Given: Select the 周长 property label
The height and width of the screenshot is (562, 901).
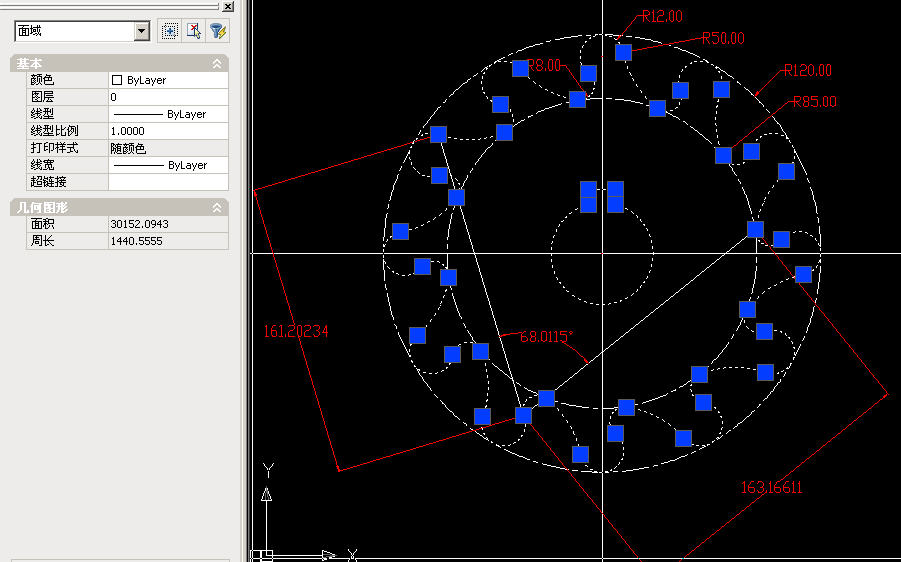Looking at the screenshot, I should (x=43, y=241).
